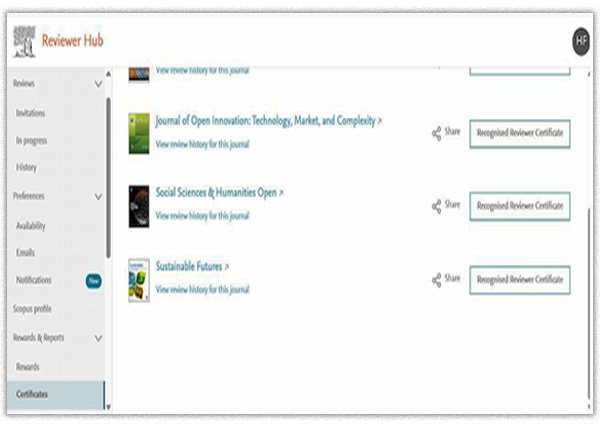This screenshot has height=425, width=600.
Task: Open the HF user profile avatar
Action: [x=581, y=40]
